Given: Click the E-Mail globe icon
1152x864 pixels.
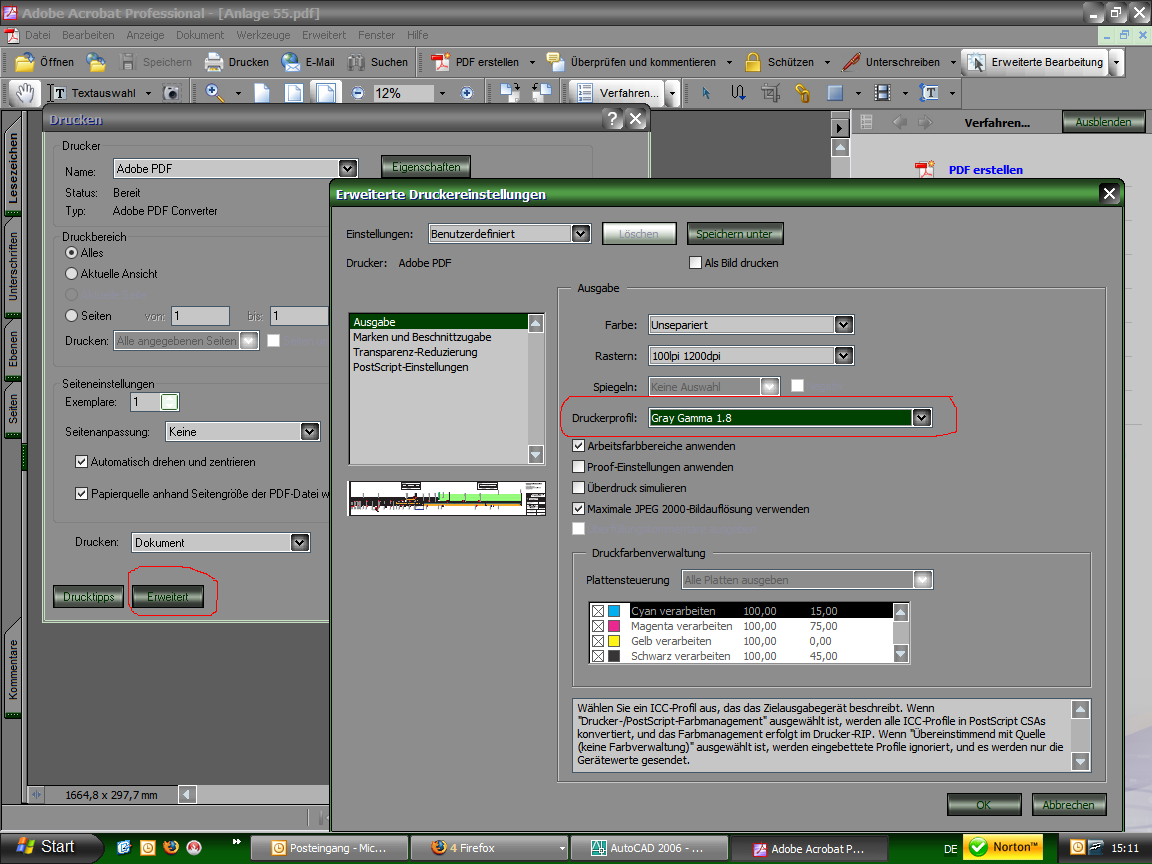Looking at the screenshot, I should (x=291, y=62).
